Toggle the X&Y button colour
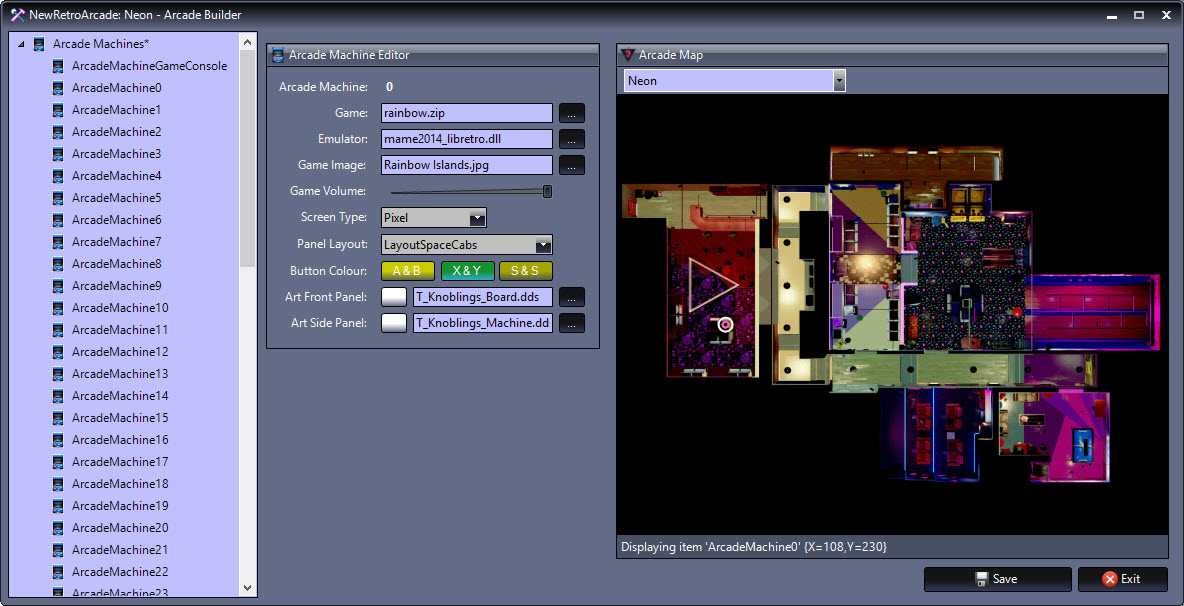The height and width of the screenshot is (606, 1184). 467,271
